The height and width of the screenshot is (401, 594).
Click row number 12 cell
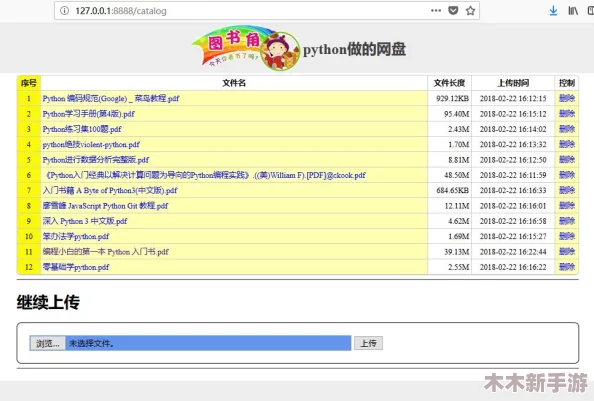click(29, 267)
